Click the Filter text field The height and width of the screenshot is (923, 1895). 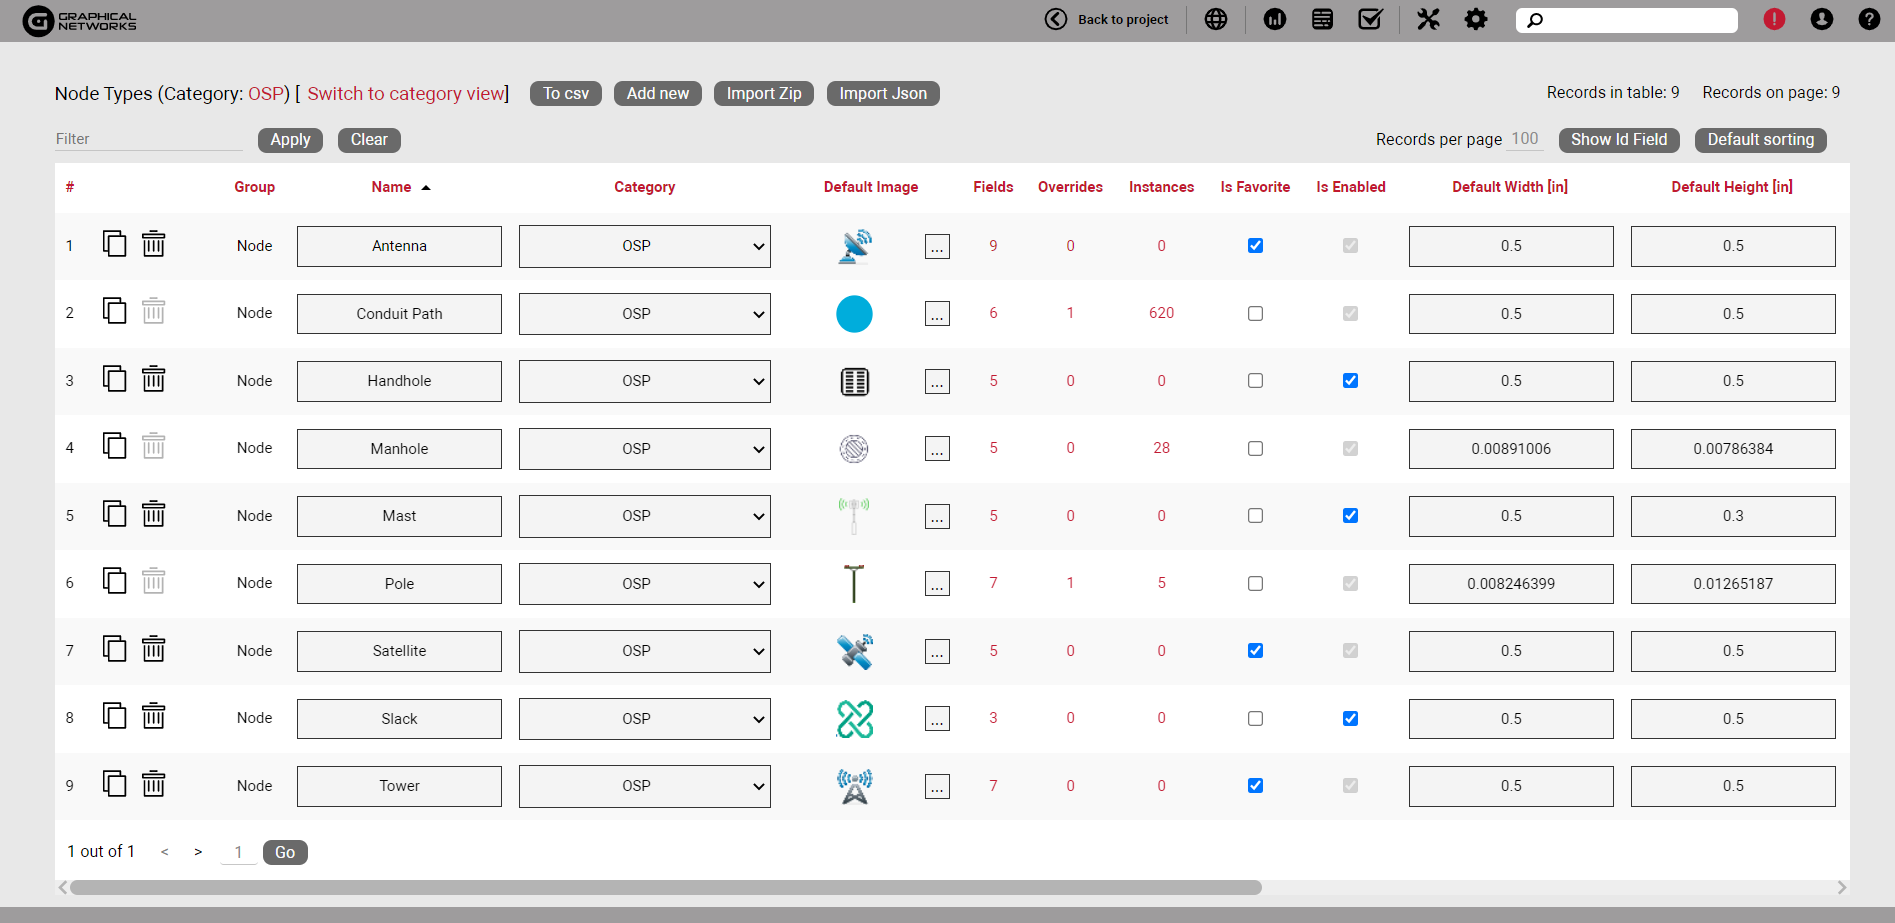tap(148, 139)
